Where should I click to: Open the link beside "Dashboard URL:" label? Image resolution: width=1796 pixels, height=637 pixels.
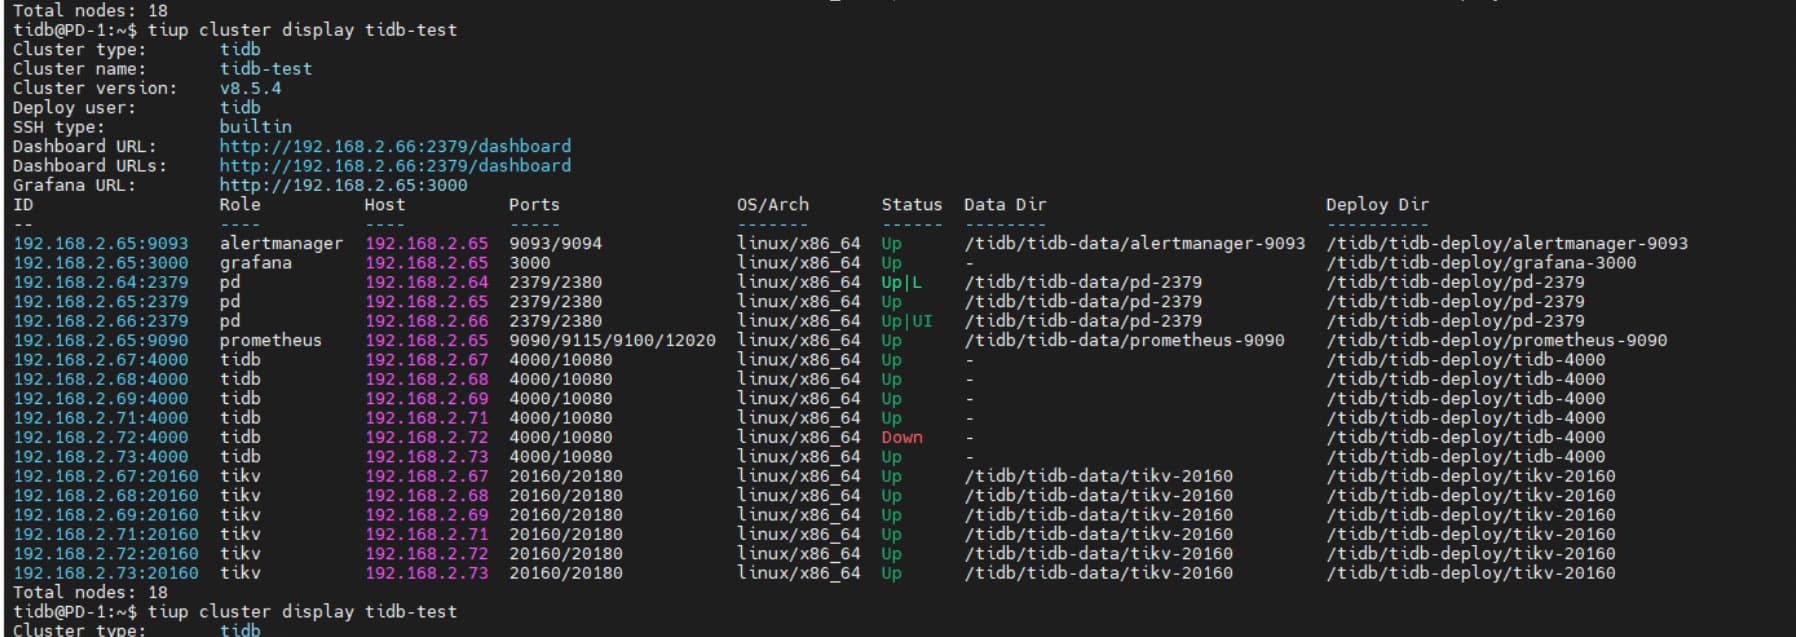tap(395, 146)
